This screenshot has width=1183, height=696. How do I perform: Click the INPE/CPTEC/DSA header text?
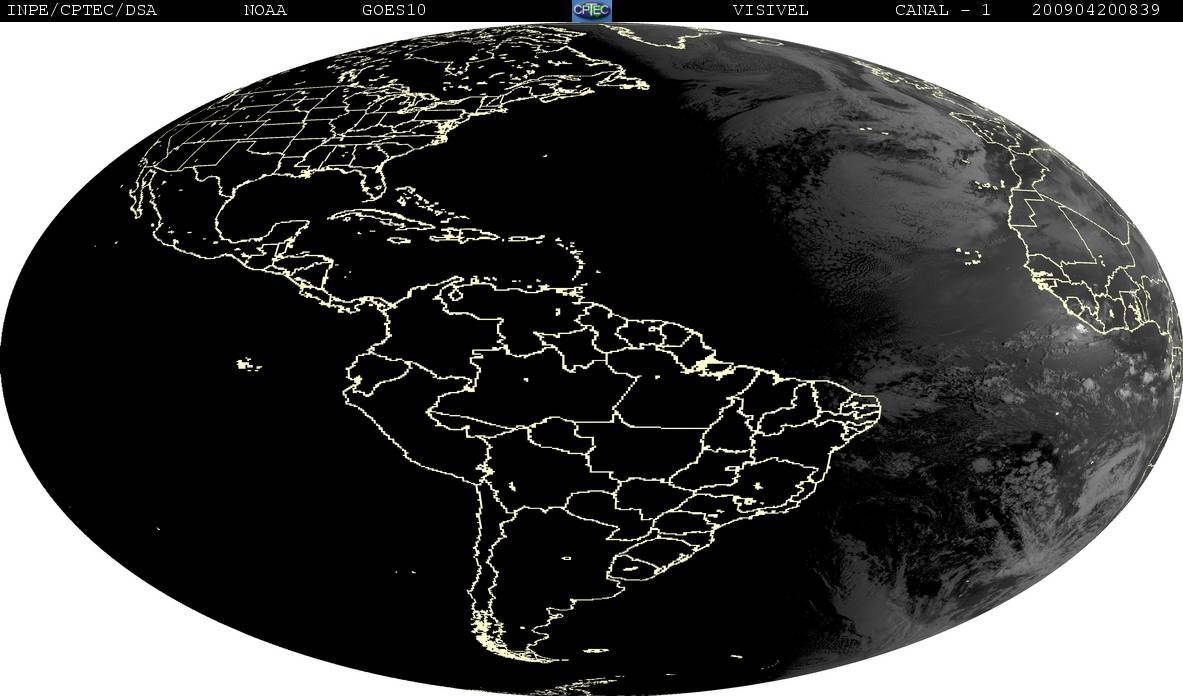81,10
